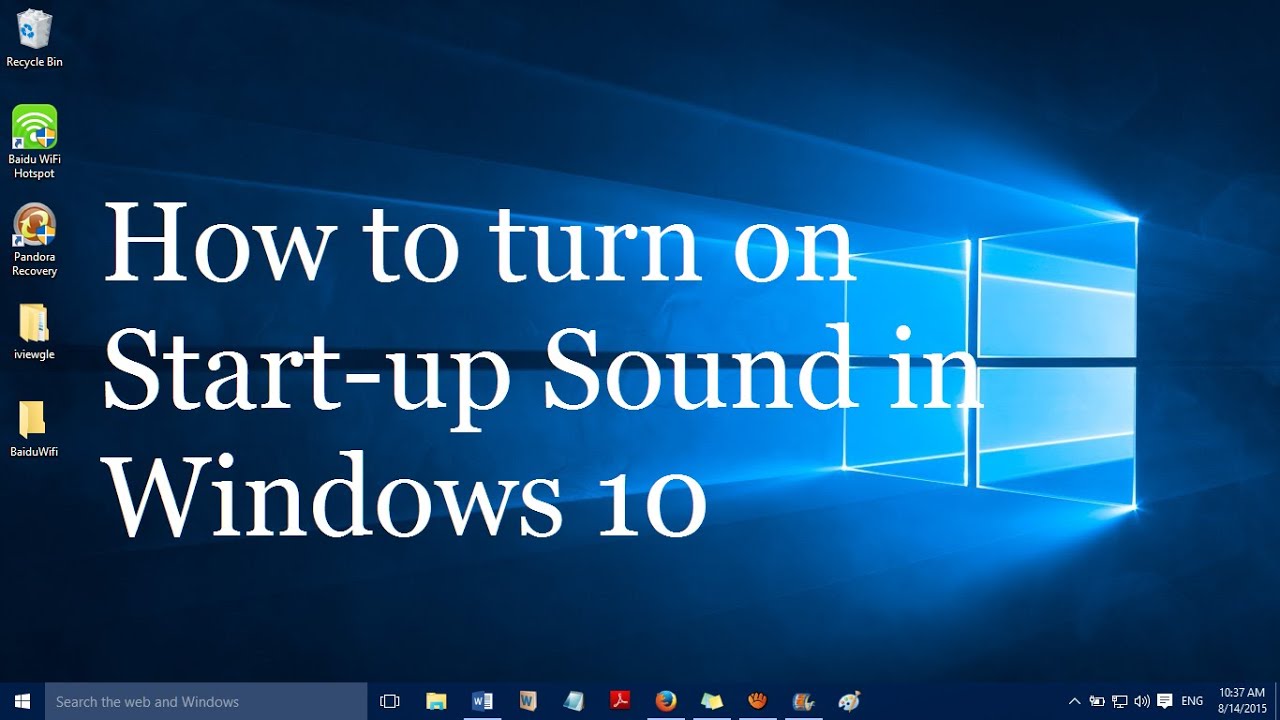This screenshot has width=1280, height=720.
Task: Select the iviewgle folder on desktop
Action: point(34,332)
